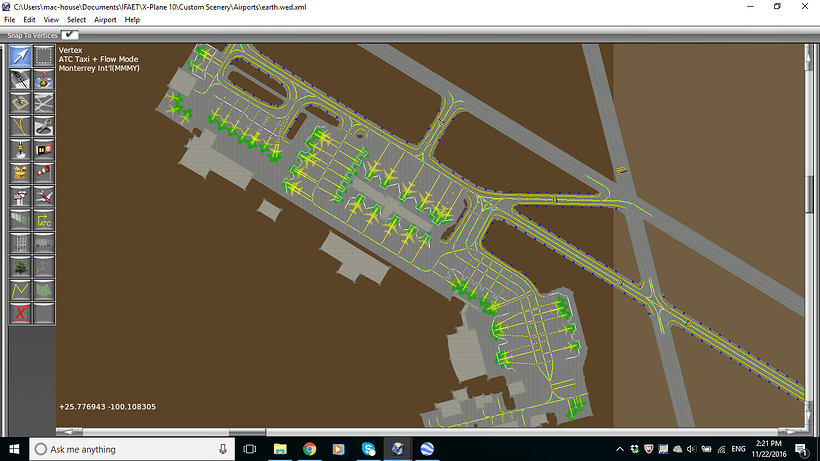This screenshot has width=820, height=461.
Task: Choose the Runway creation tool
Action: click(20, 80)
